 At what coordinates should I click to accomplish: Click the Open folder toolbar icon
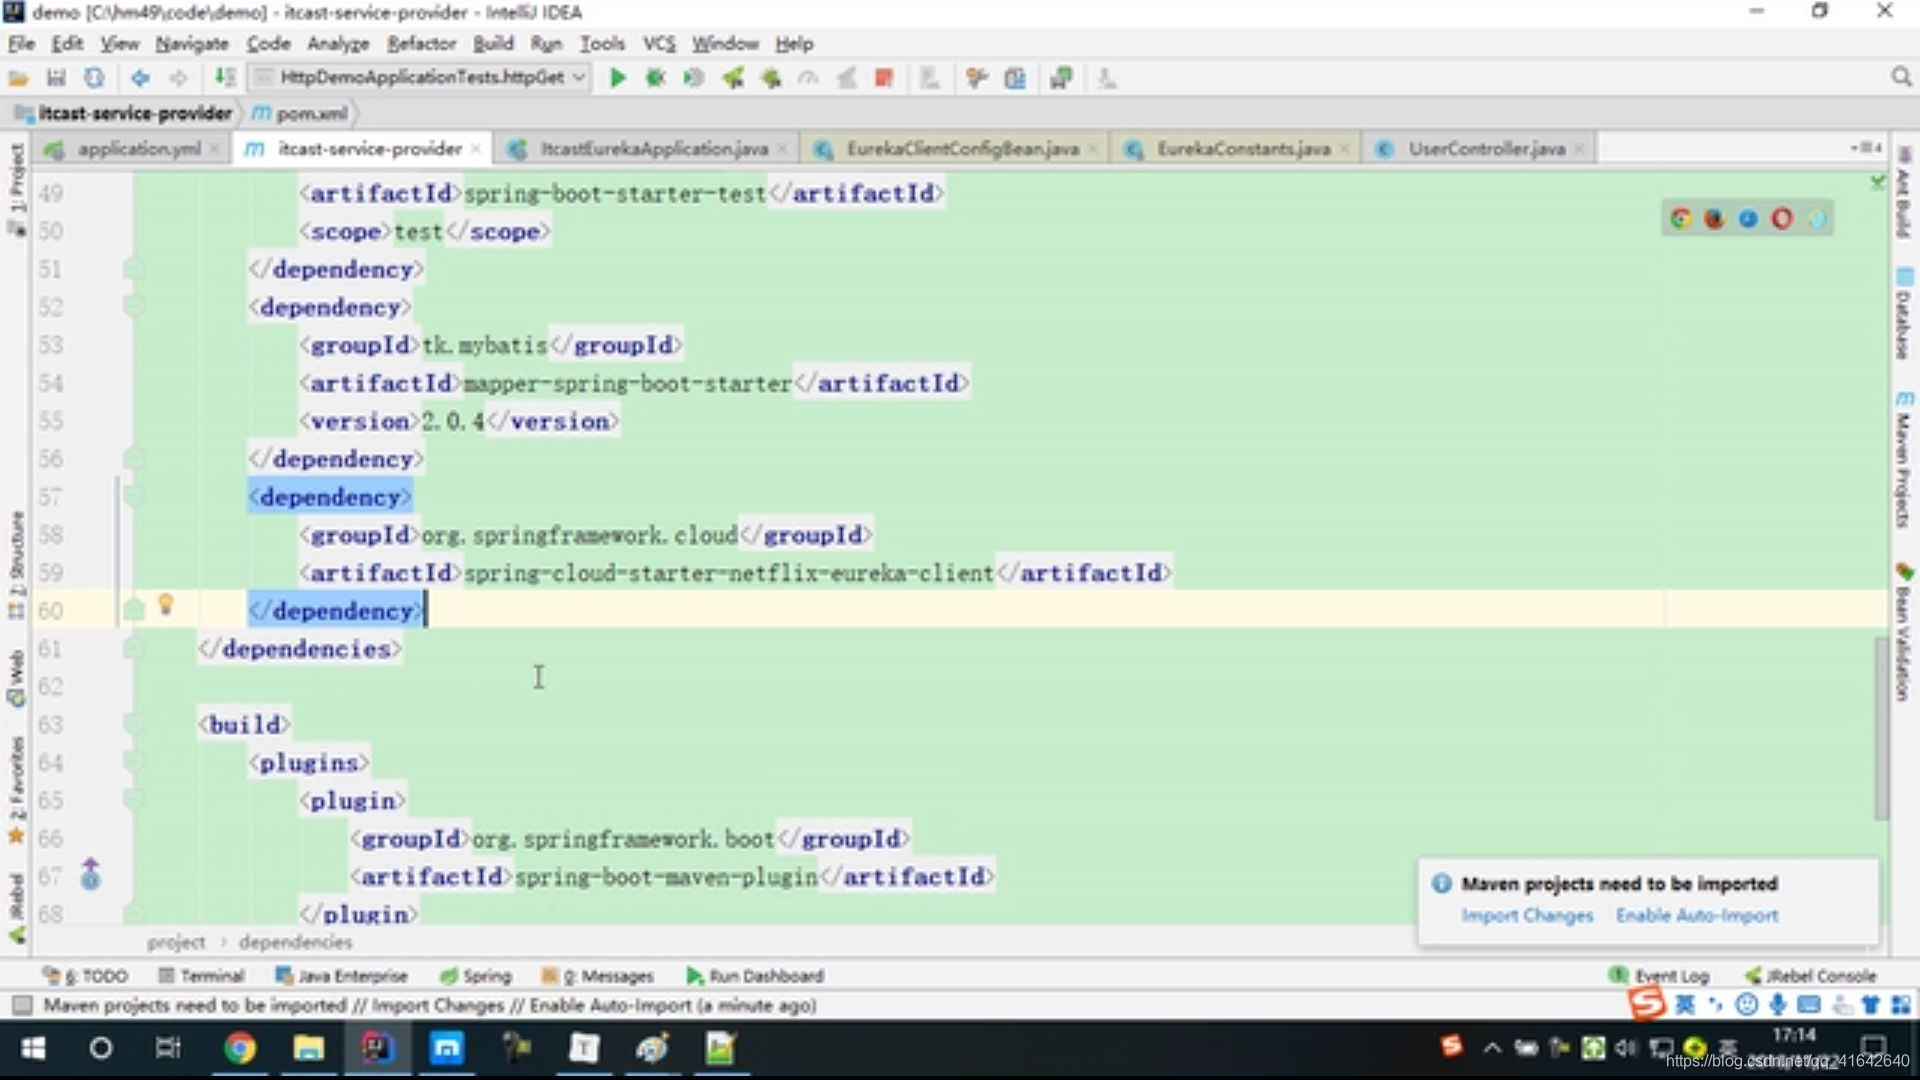[x=18, y=78]
